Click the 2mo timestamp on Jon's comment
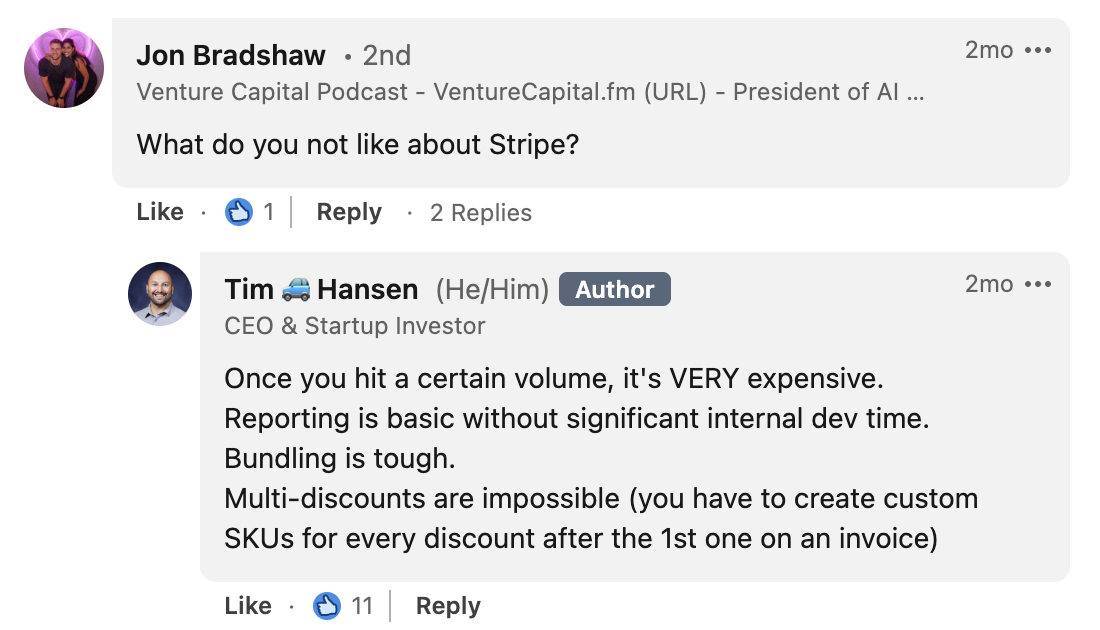 [x=989, y=50]
